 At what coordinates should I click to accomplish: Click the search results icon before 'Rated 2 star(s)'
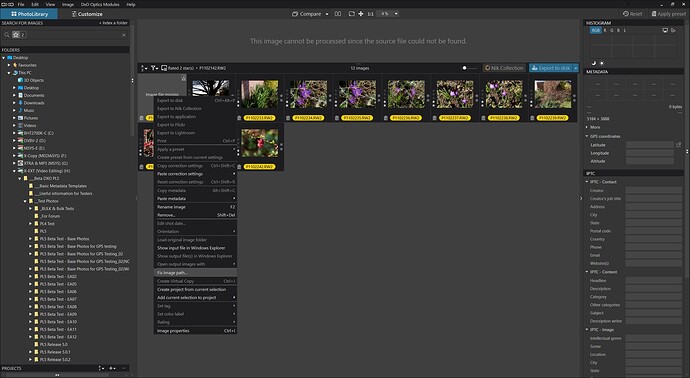pyautogui.click(x=164, y=68)
